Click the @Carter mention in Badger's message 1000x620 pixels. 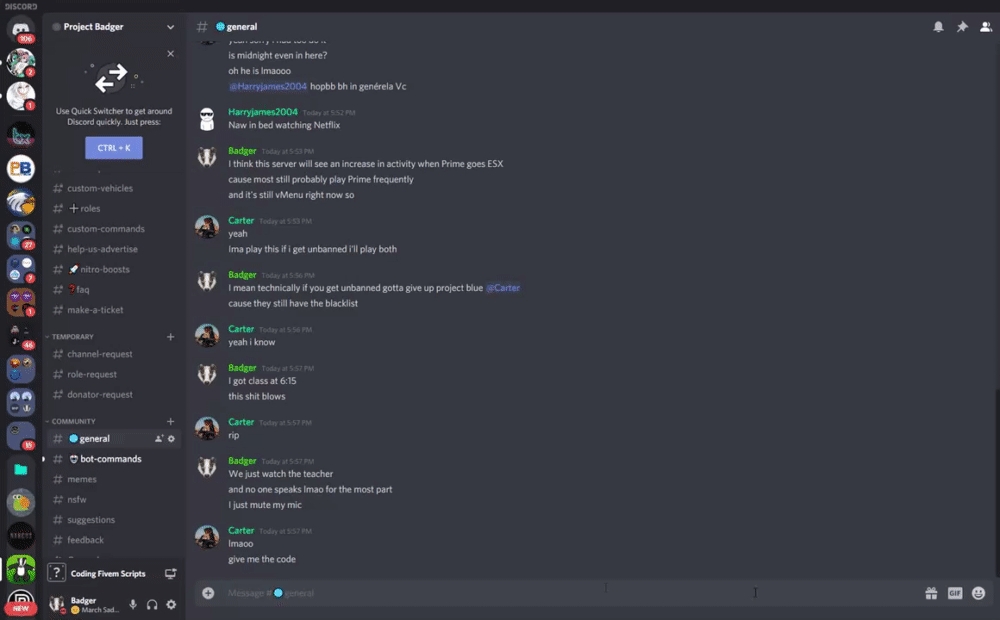click(x=503, y=288)
